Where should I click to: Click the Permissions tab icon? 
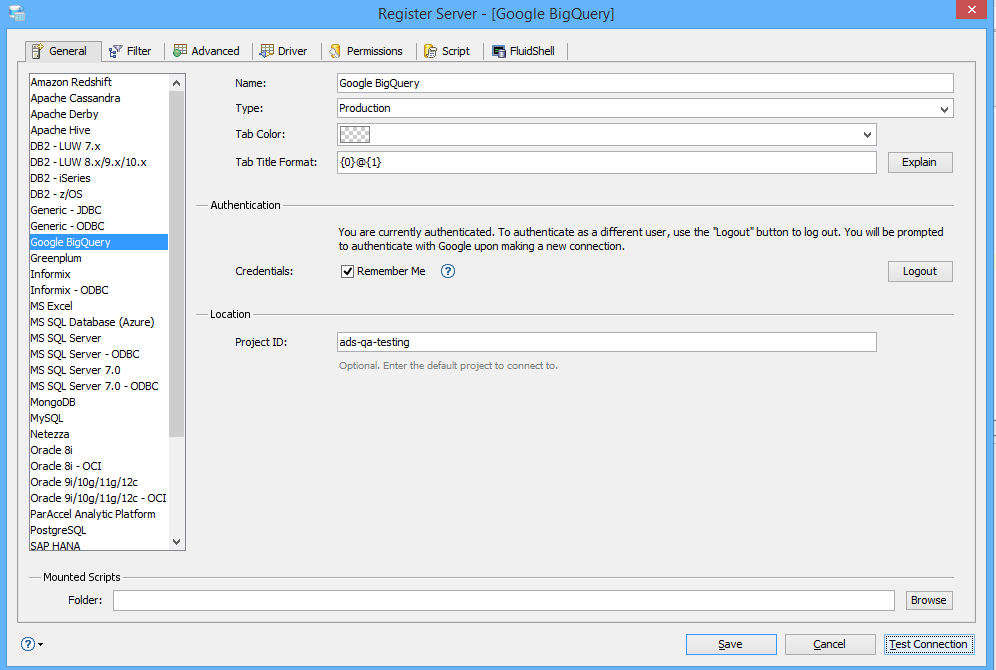pyautogui.click(x=335, y=51)
